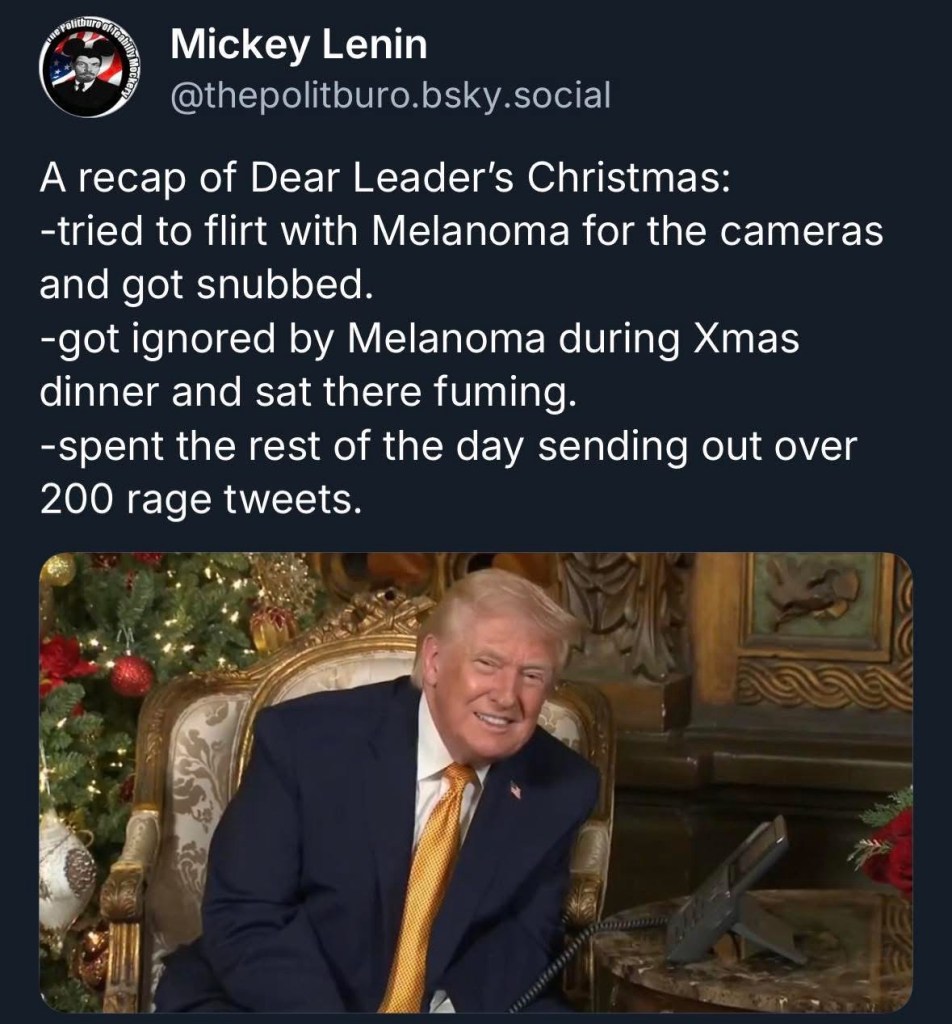Click the display name Mickey Lenin
952x1024 pixels.
pyautogui.click(x=298, y=45)
